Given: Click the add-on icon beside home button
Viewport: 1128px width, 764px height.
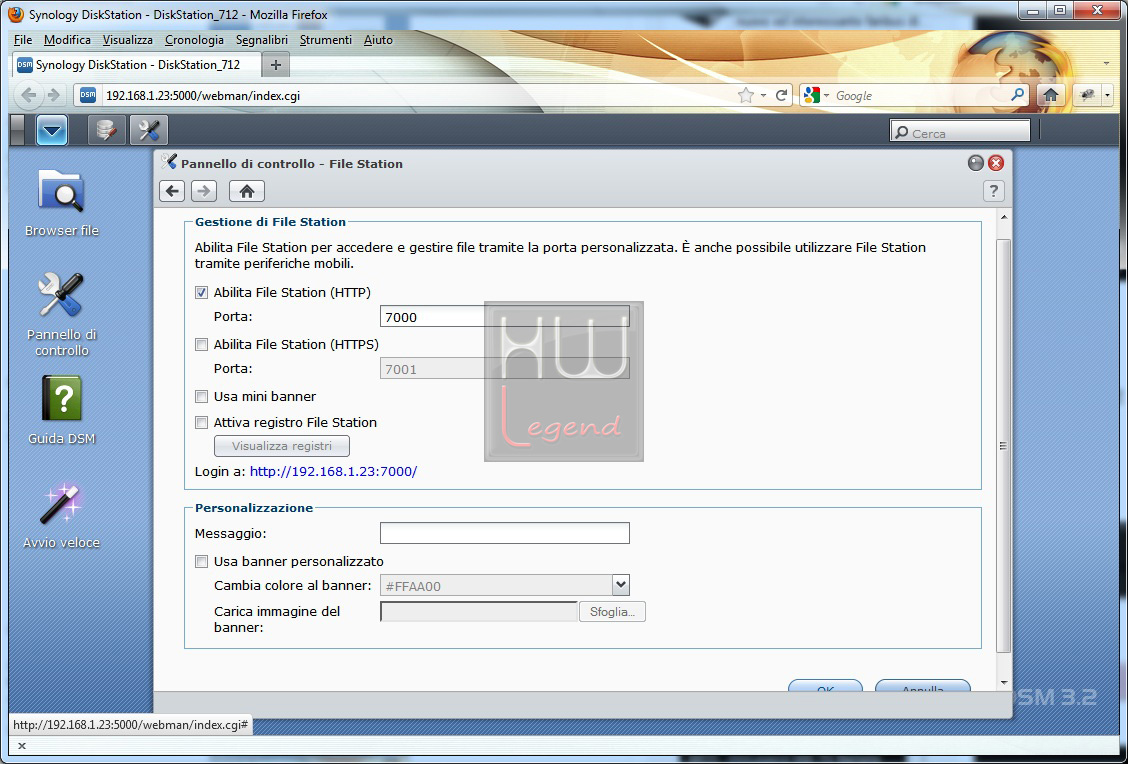Looking at the screenshot, I should click(x=1087, y=95).
